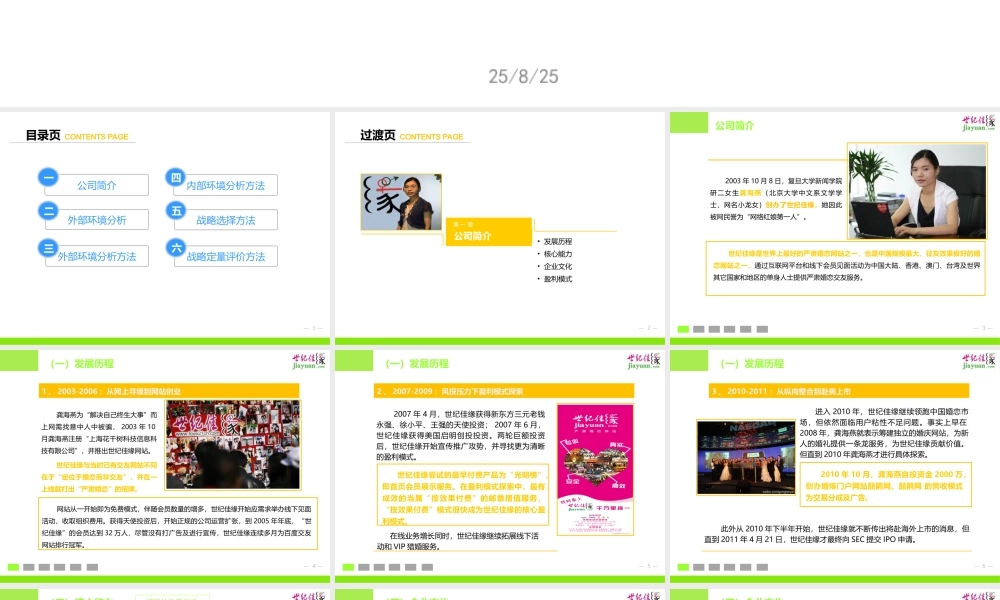Click the yellow heading '3、2010-2011'
1000x600 pixels.
click(x=839, y=391)
